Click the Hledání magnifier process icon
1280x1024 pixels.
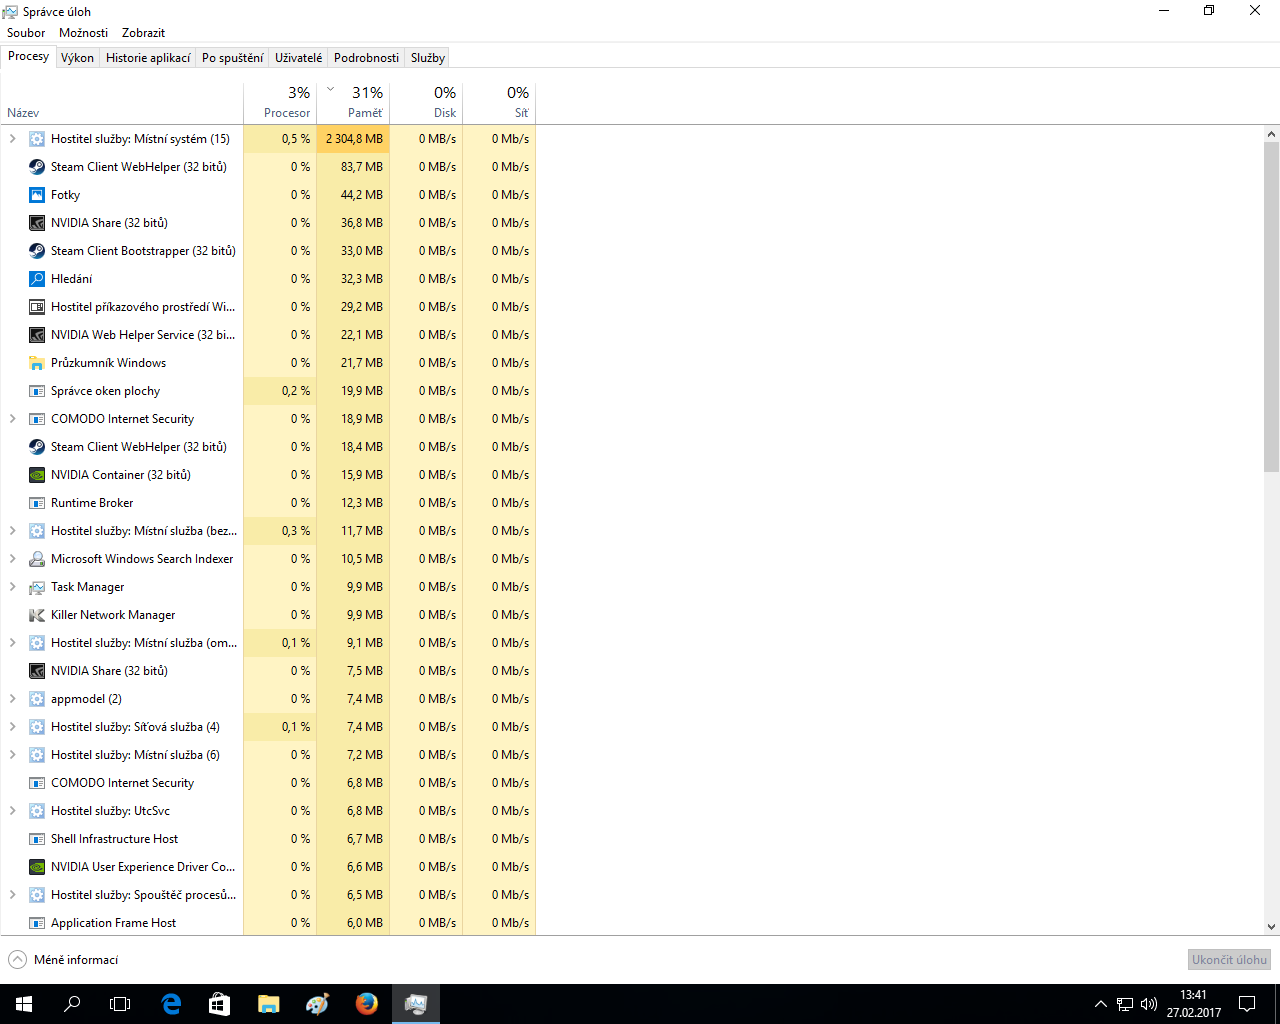[x=37, y=279]
